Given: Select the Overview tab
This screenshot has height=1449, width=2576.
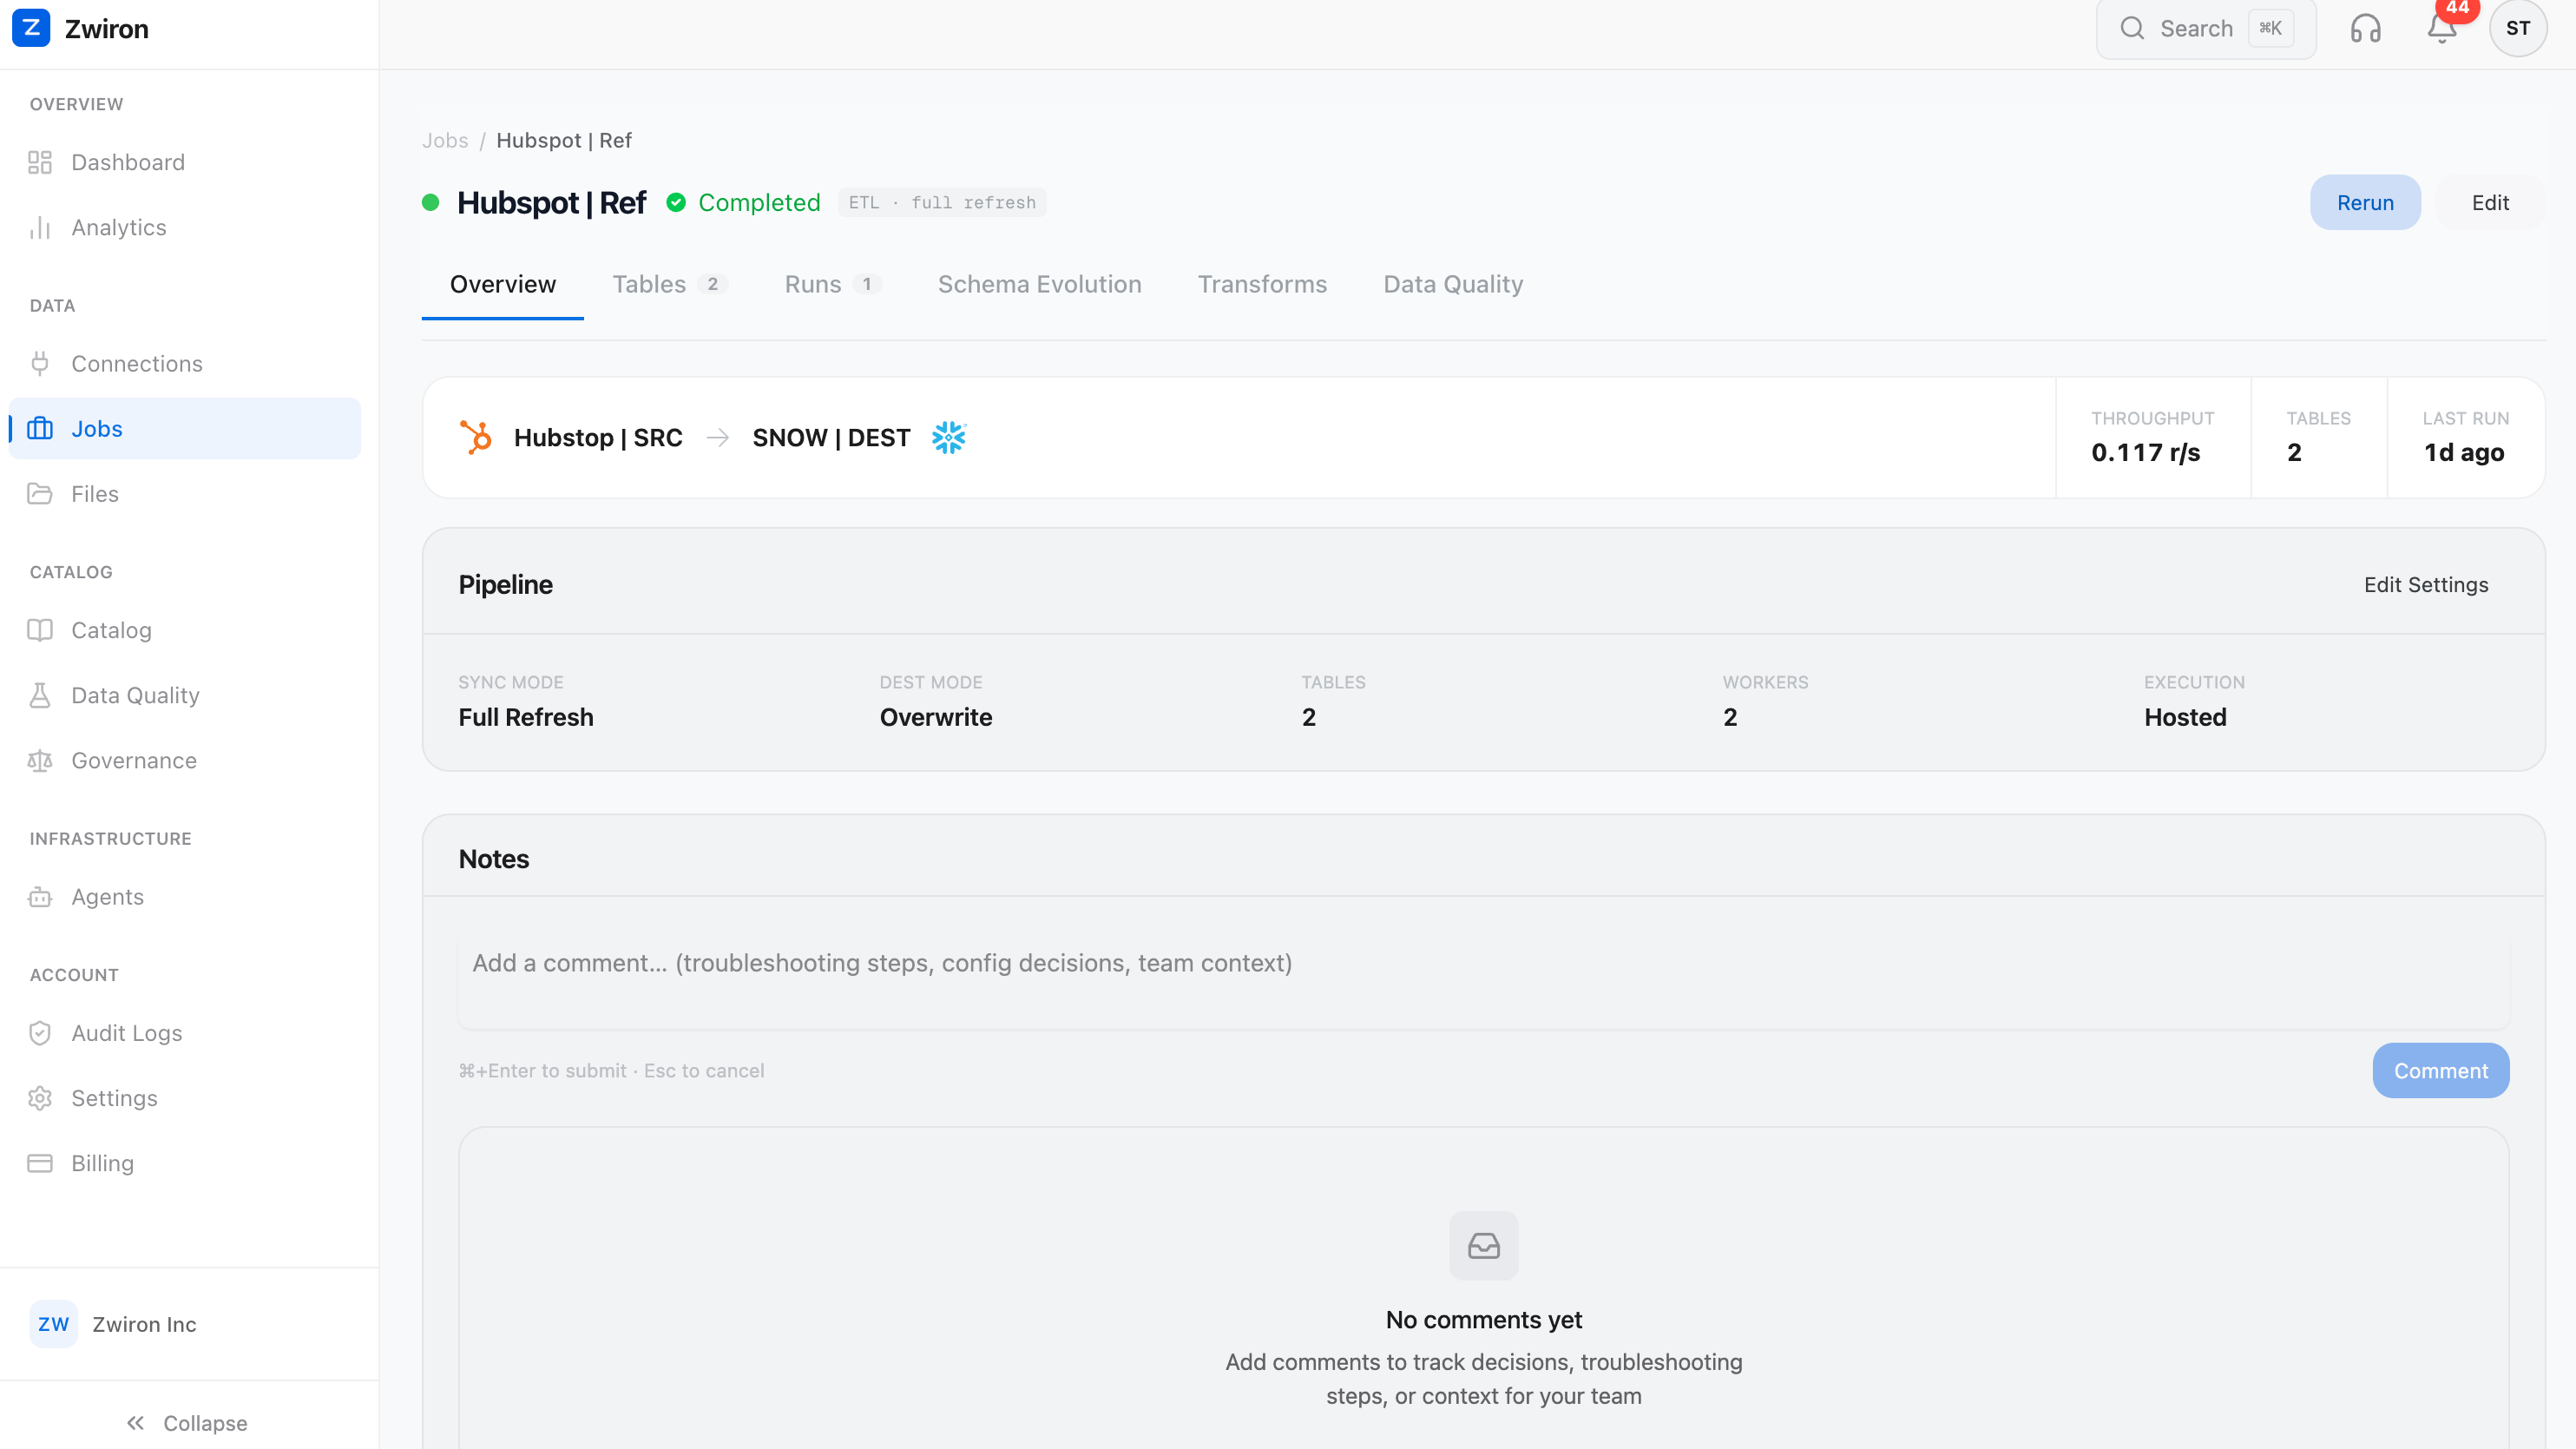Looking at the screenshot, I should point(502,284).
